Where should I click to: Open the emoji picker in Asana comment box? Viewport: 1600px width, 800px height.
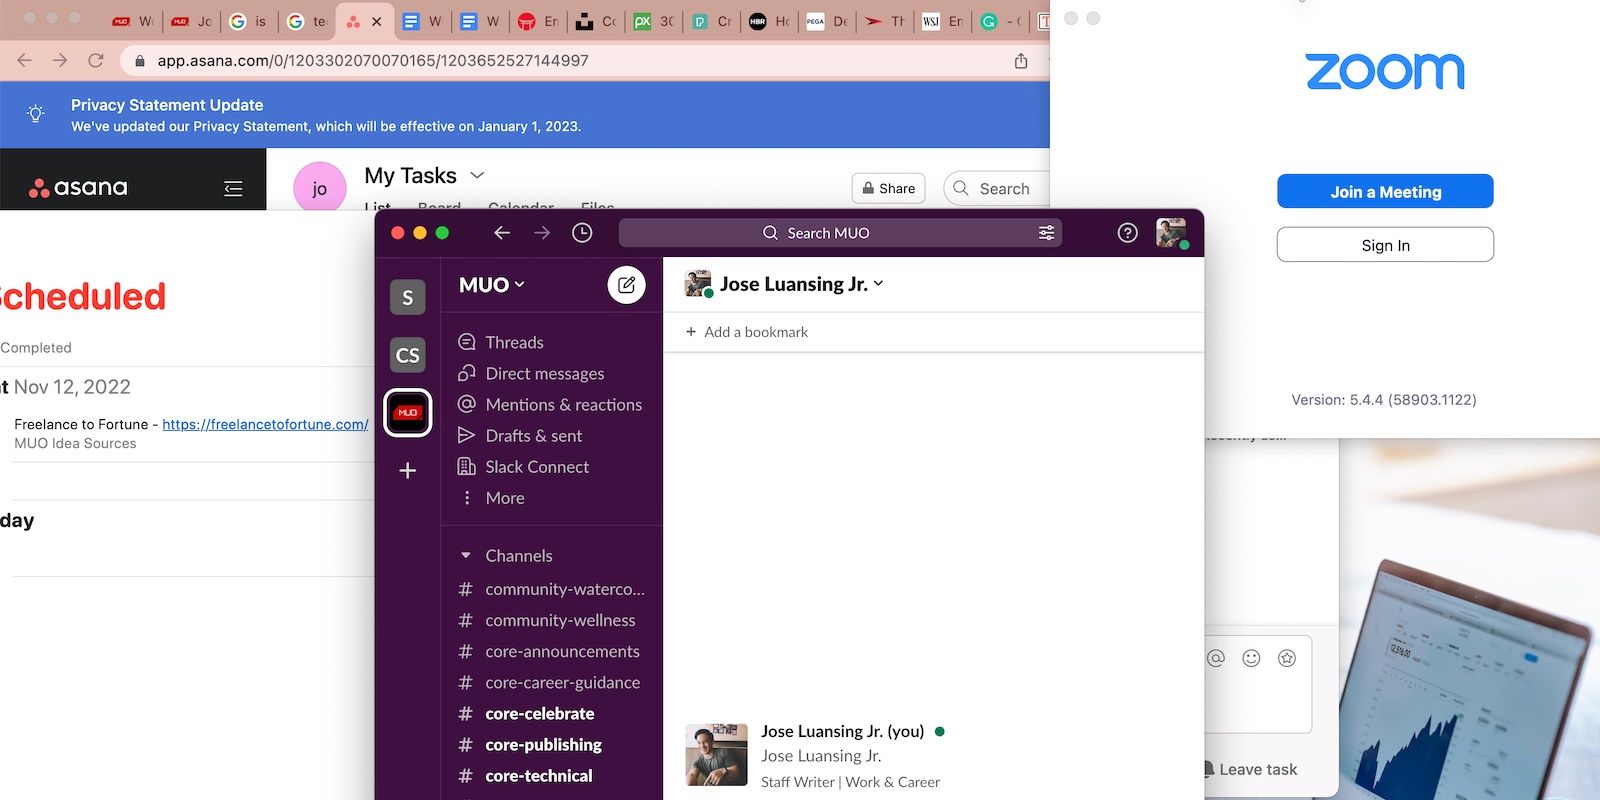click(x=1251, y=658)
